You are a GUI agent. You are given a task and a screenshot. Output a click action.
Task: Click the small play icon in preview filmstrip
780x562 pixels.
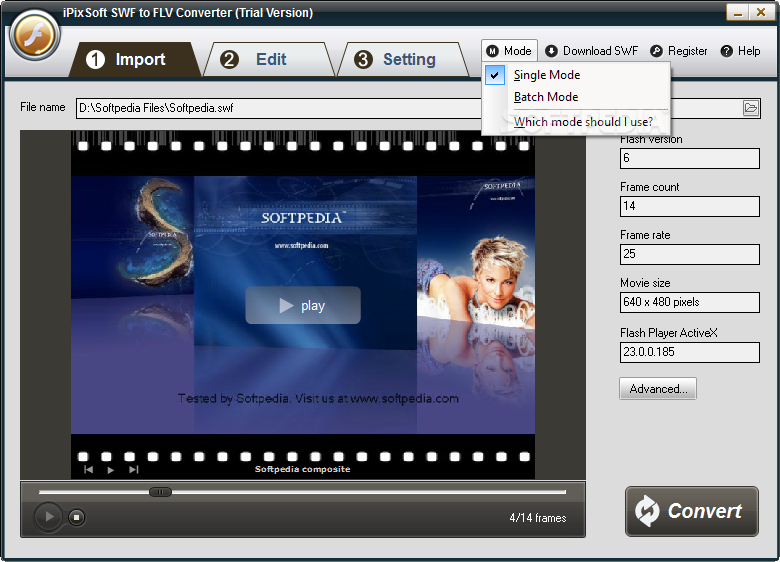click(110, 470)
